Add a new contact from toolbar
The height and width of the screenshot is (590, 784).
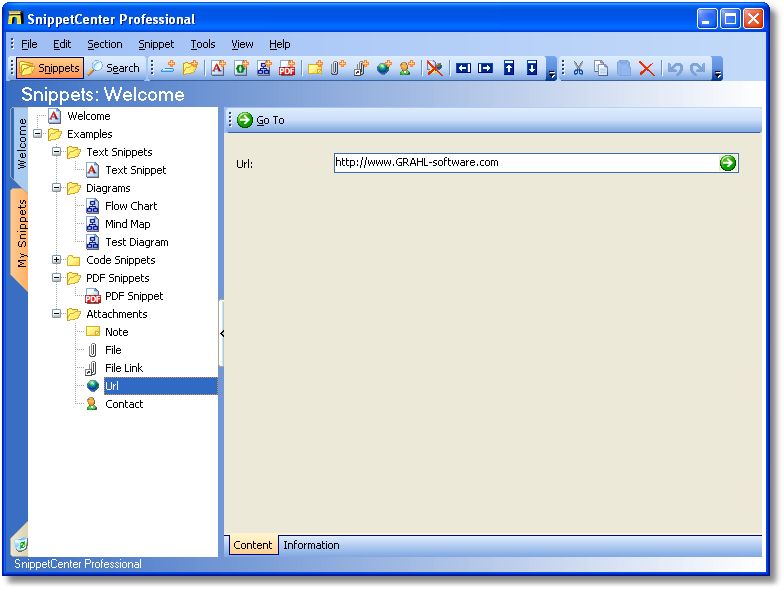[x=407, y=68]
